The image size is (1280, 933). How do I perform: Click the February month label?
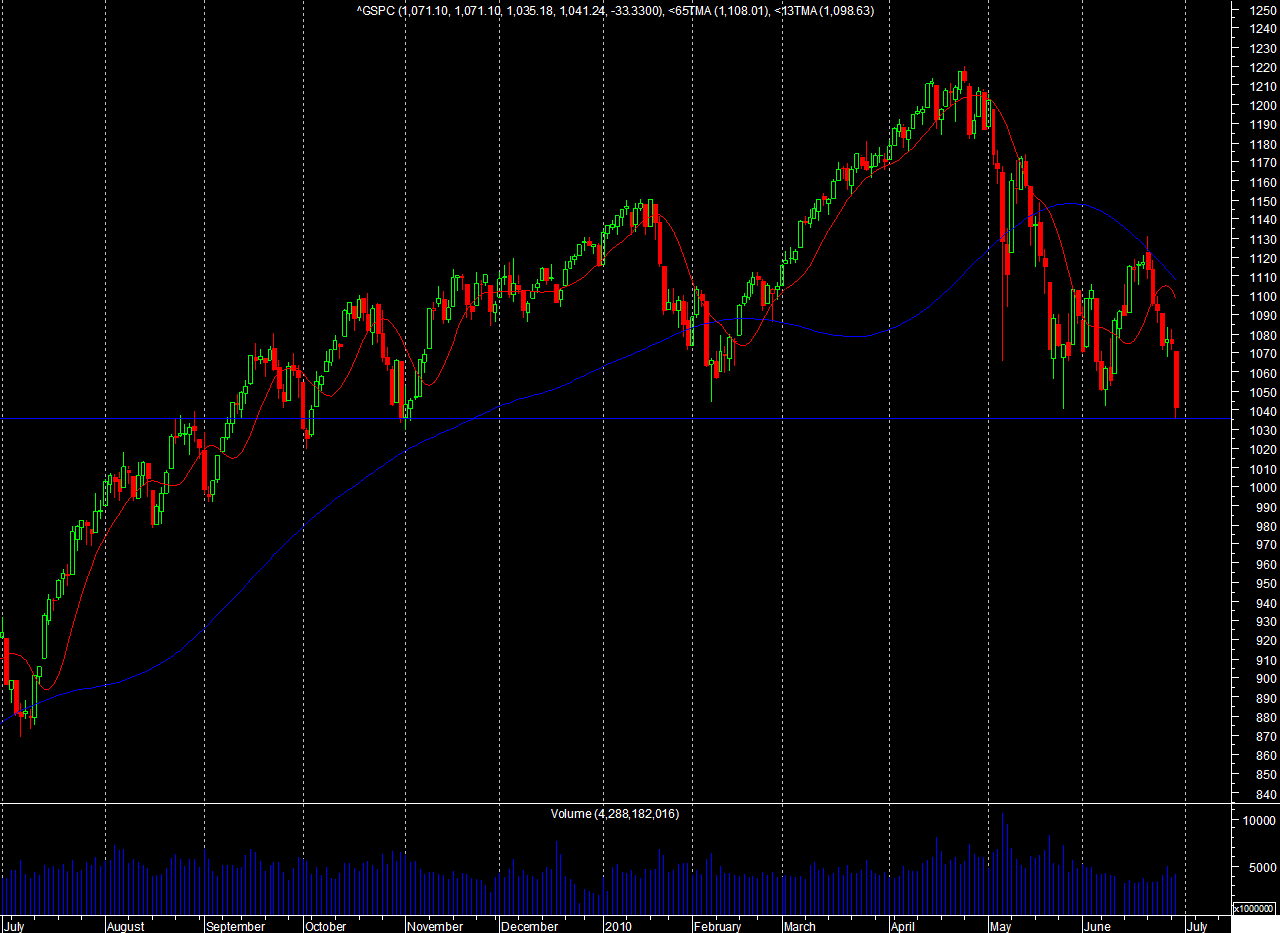718,926
